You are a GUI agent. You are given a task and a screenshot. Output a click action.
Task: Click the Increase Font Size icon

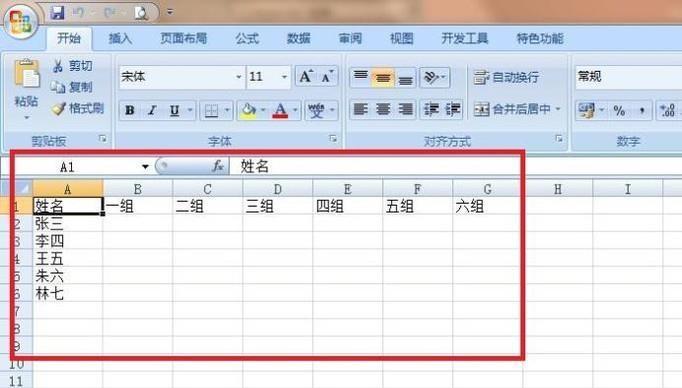pos(306,77)
